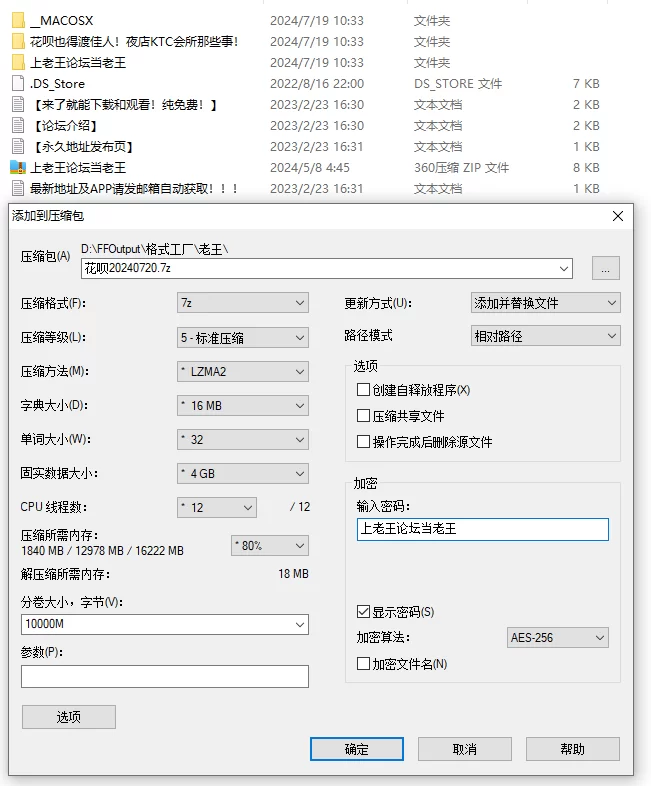Open the 更新方式 dropdown
Image resolution: width=651 pixels, height=786 pixels.
pyautogui.click(x=546, y=303)
